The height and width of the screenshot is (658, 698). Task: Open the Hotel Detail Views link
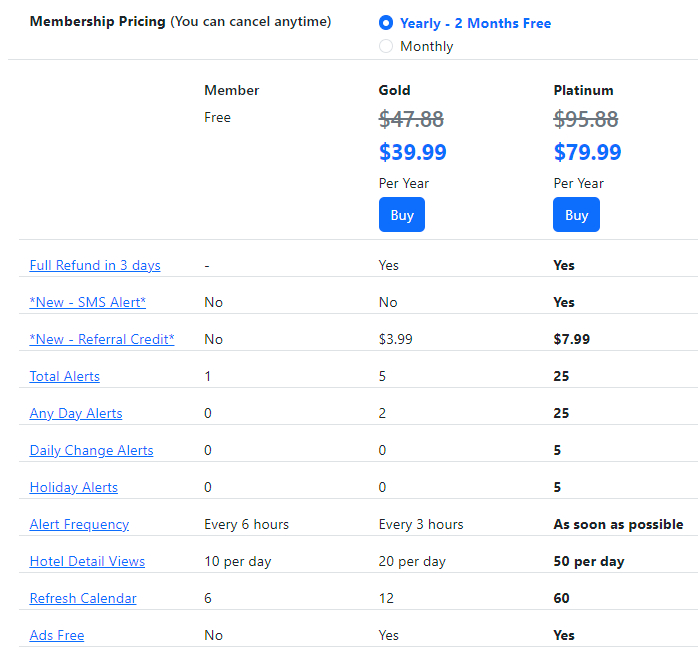(87, 561)
